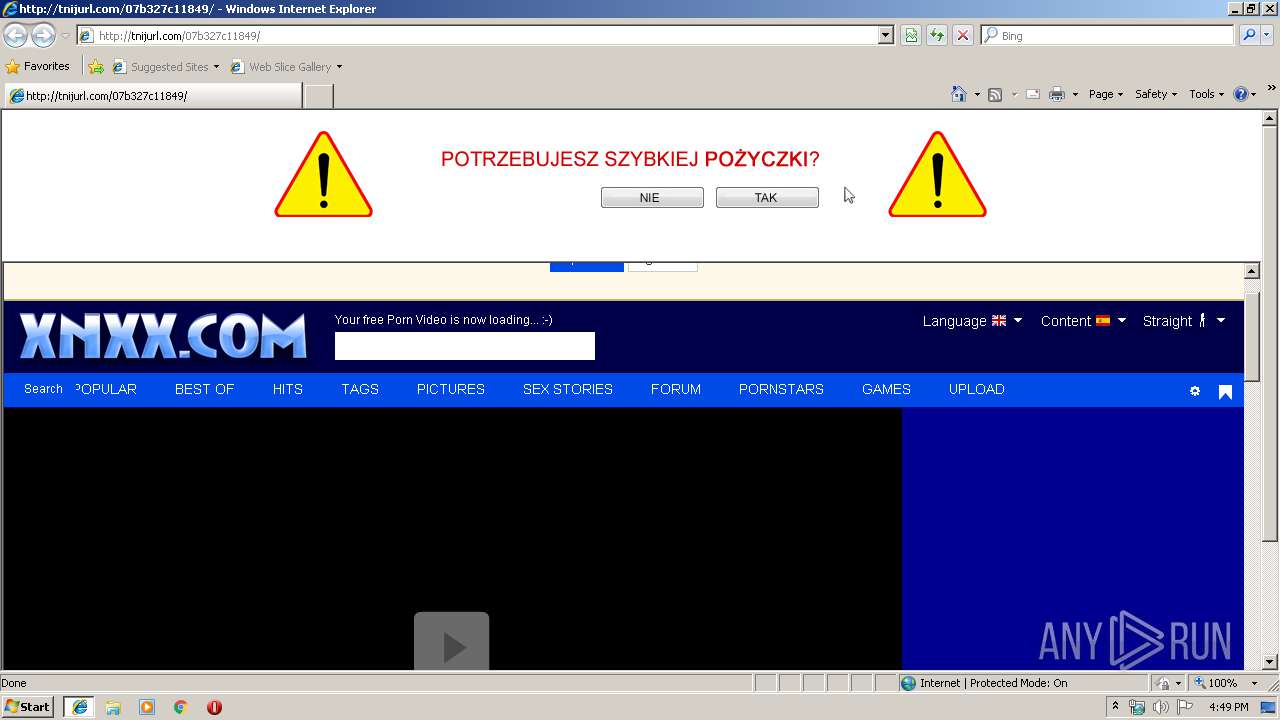Screen dimensions: 1280x720
Task: Expand the address bar history dropdown
Action: pos(885,35)
